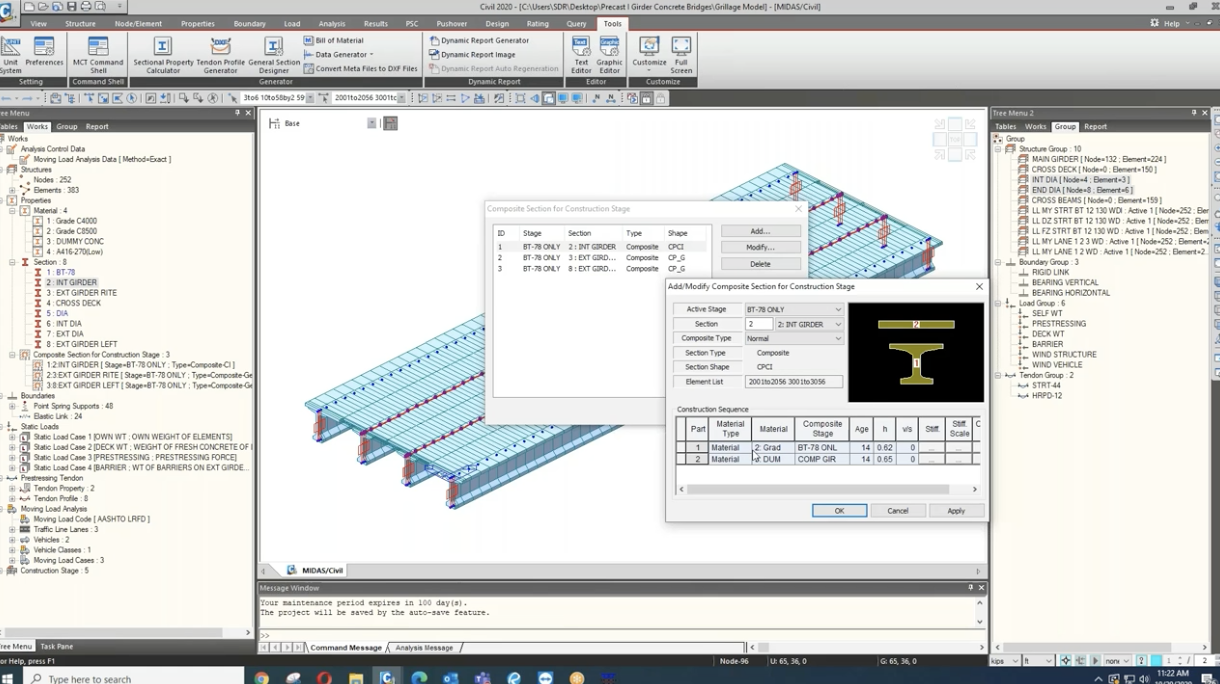Open the Structure ribbon tab
Image resolution: width=1220 pixels, height=684 pixels.
[x=80, y=24]
